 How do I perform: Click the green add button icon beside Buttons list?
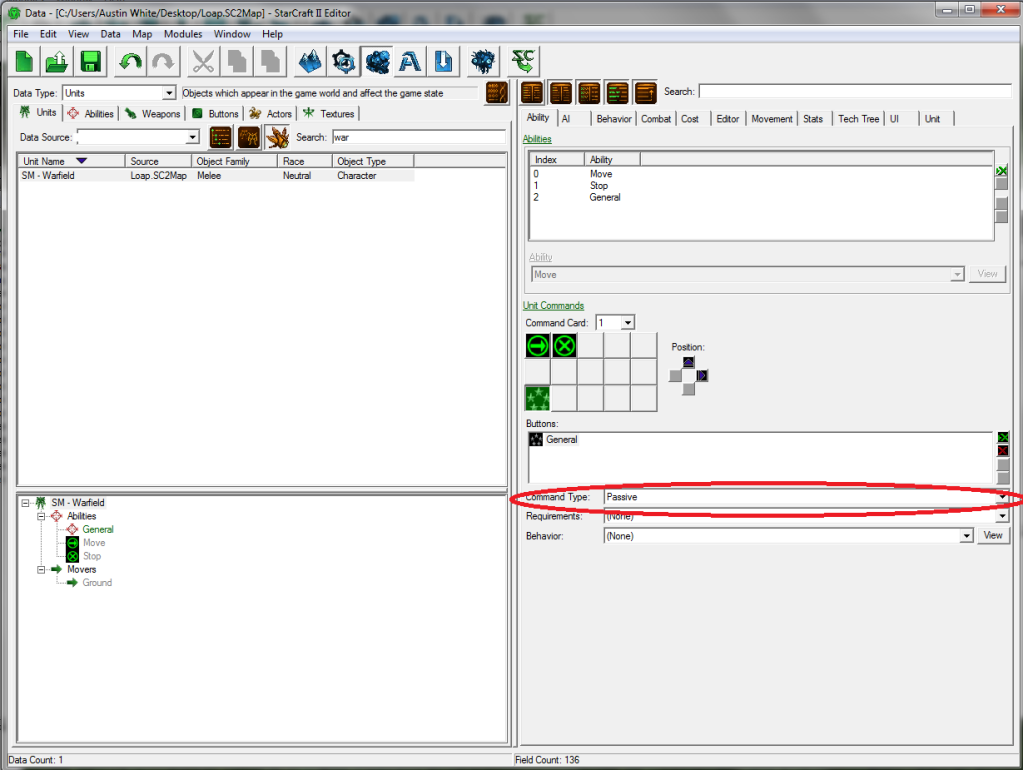coord(1003,437)
